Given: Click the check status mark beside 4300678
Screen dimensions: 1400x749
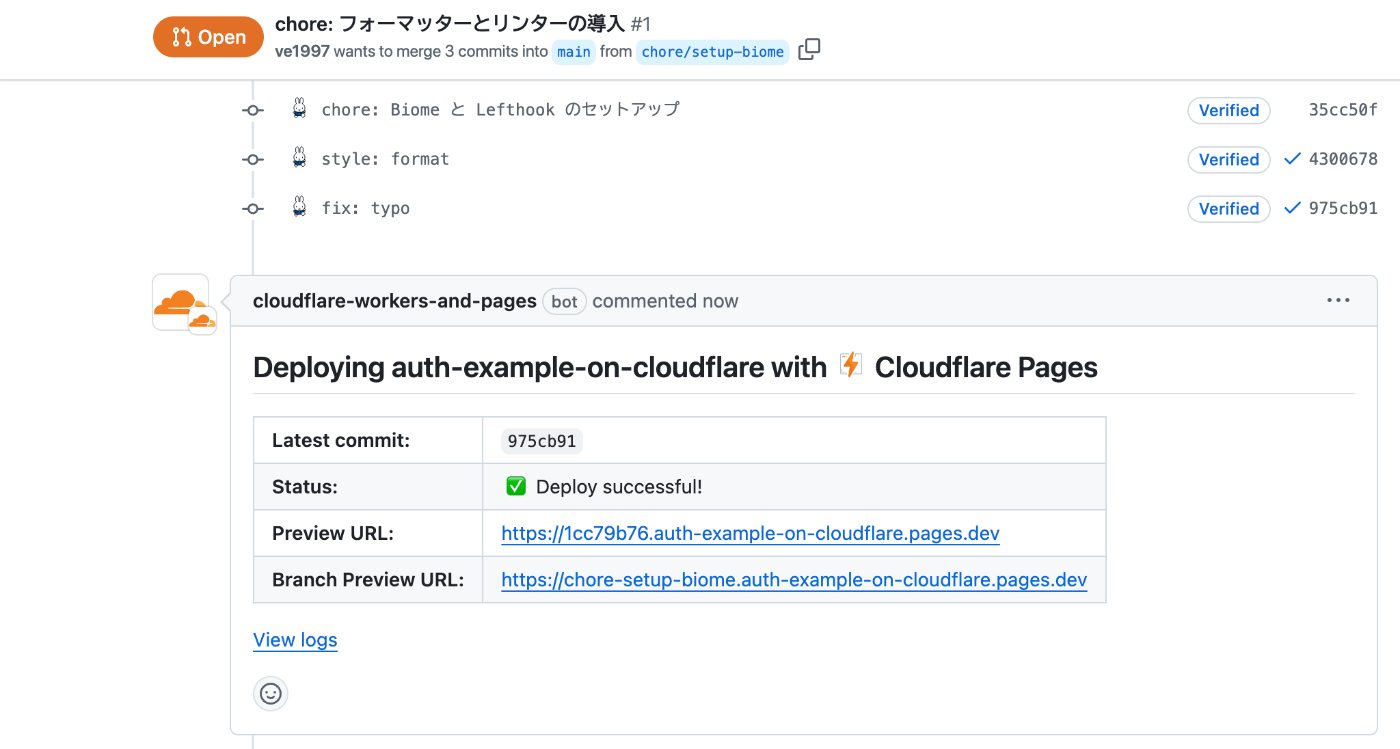Looking at the screenshot, I should (x=1292, y=159).
